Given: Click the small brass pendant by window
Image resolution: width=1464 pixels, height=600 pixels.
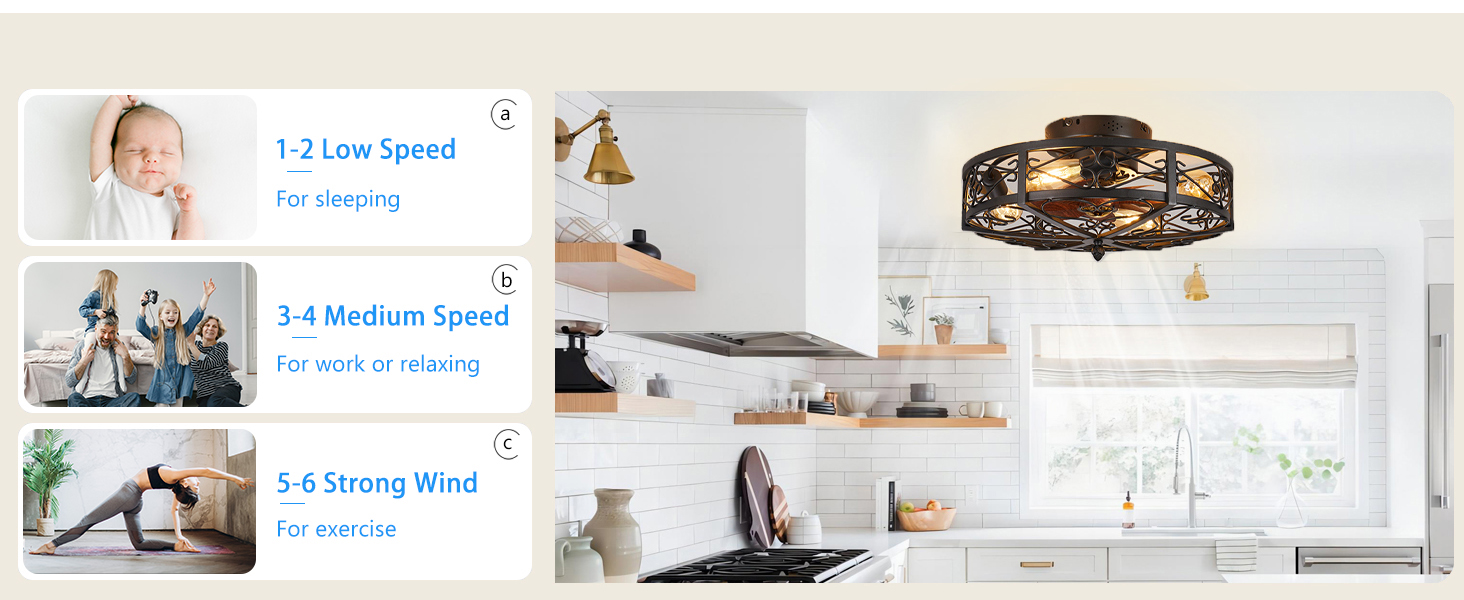Looking at the screenshot, I should [x=1196, y=283].
